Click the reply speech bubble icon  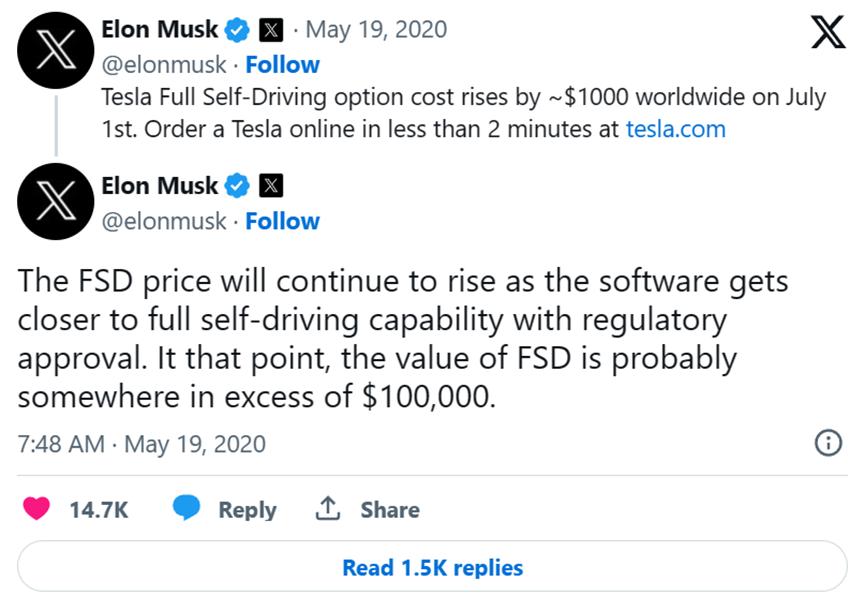[187, 509]
